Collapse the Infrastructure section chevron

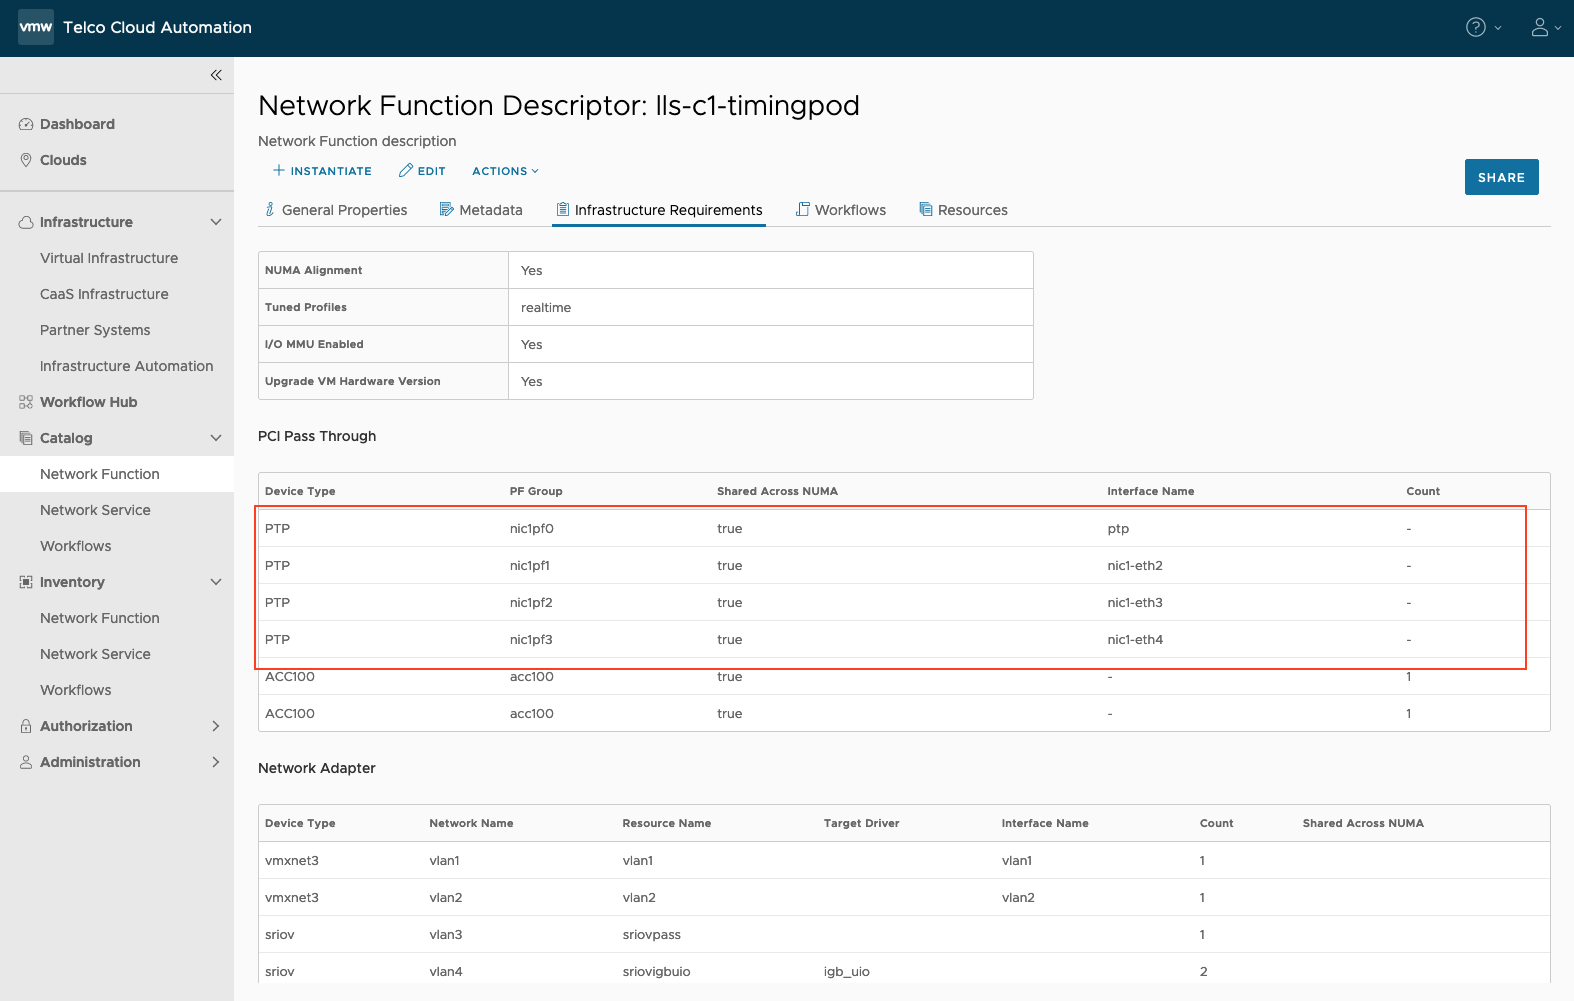(x=216, y=222)
